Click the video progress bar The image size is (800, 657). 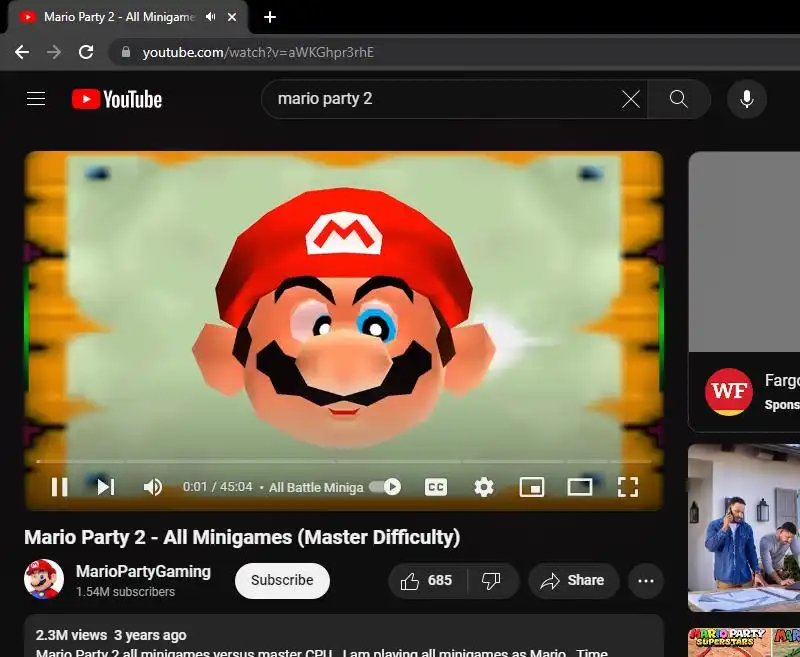coord(344,461)
